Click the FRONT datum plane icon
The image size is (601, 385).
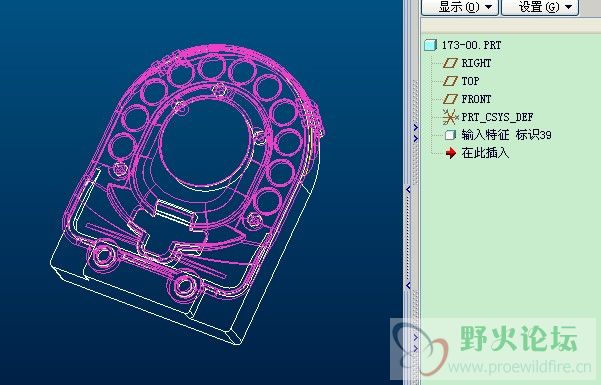click(x=450, y=99)
